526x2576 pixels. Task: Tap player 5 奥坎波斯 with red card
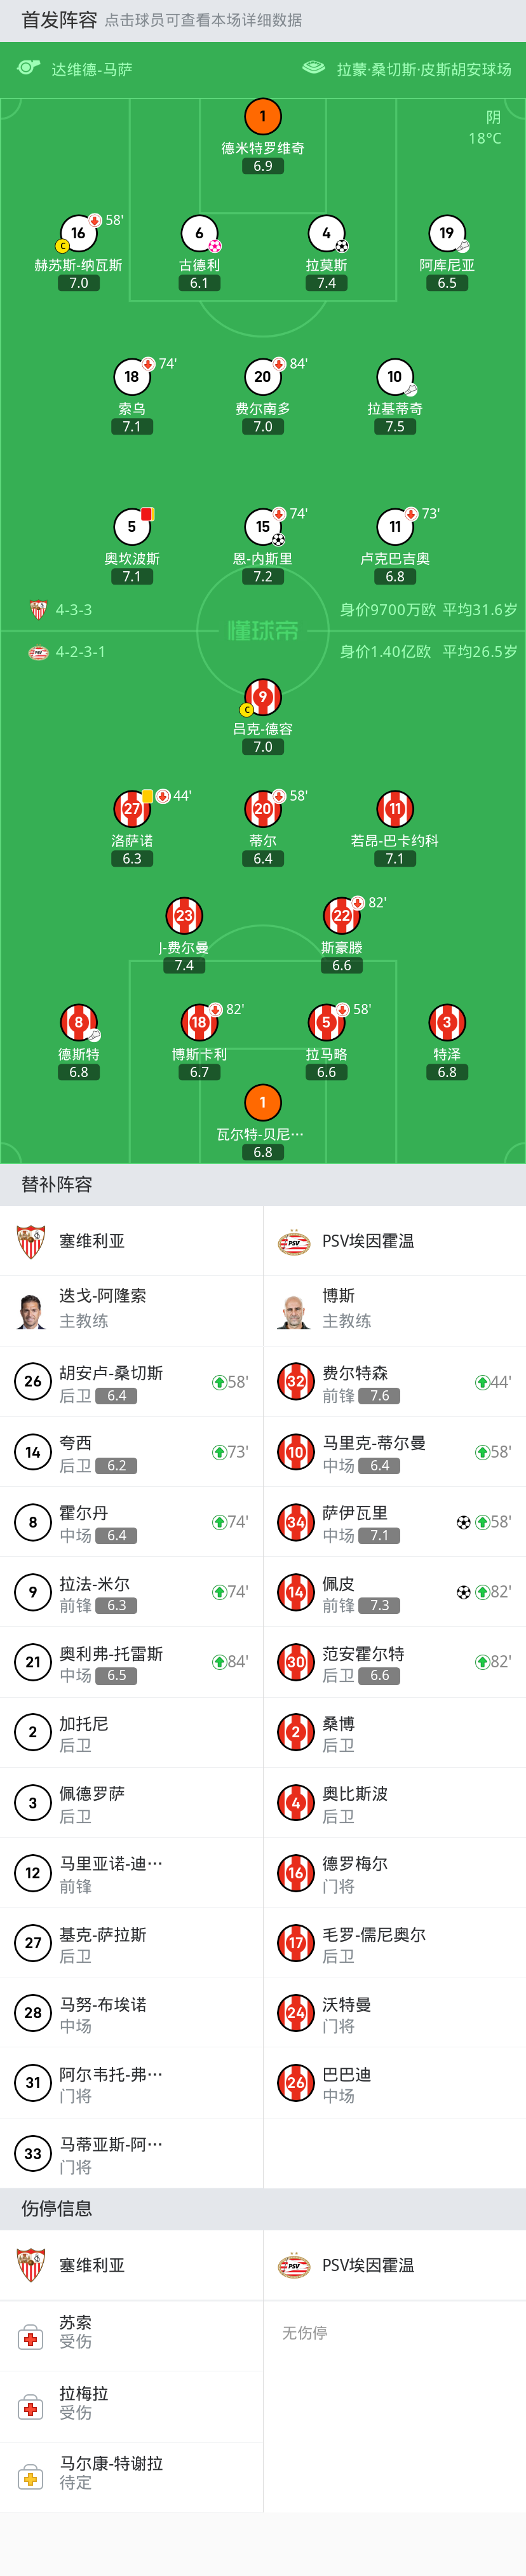pyautogui.click(x=132, y=527)
